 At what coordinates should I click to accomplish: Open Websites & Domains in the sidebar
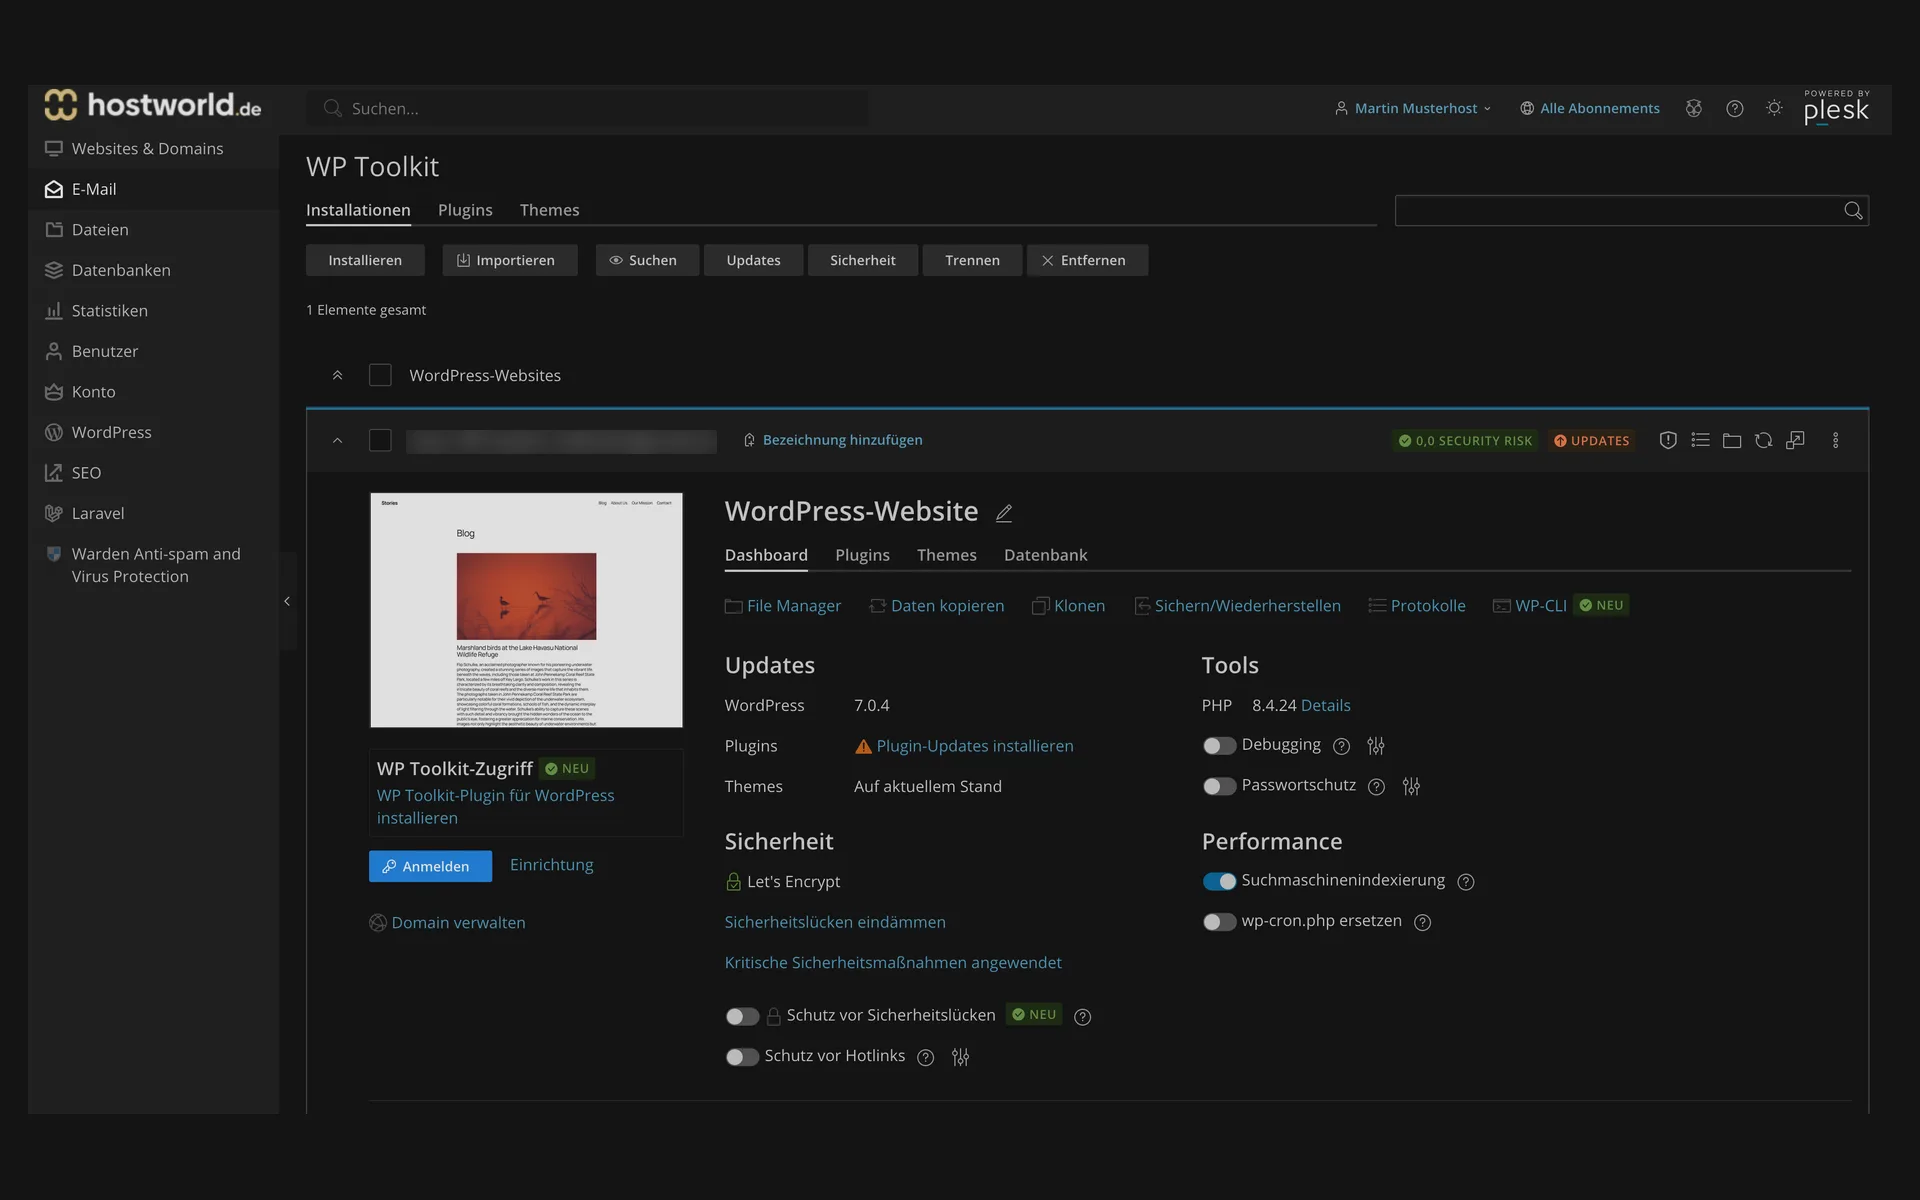click(x=153, y=148)
